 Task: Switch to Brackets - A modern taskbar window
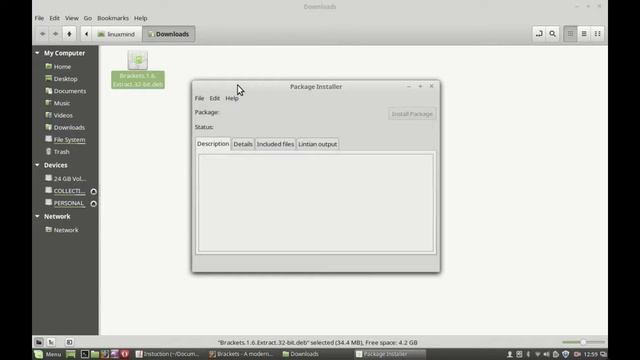(240, 354)
